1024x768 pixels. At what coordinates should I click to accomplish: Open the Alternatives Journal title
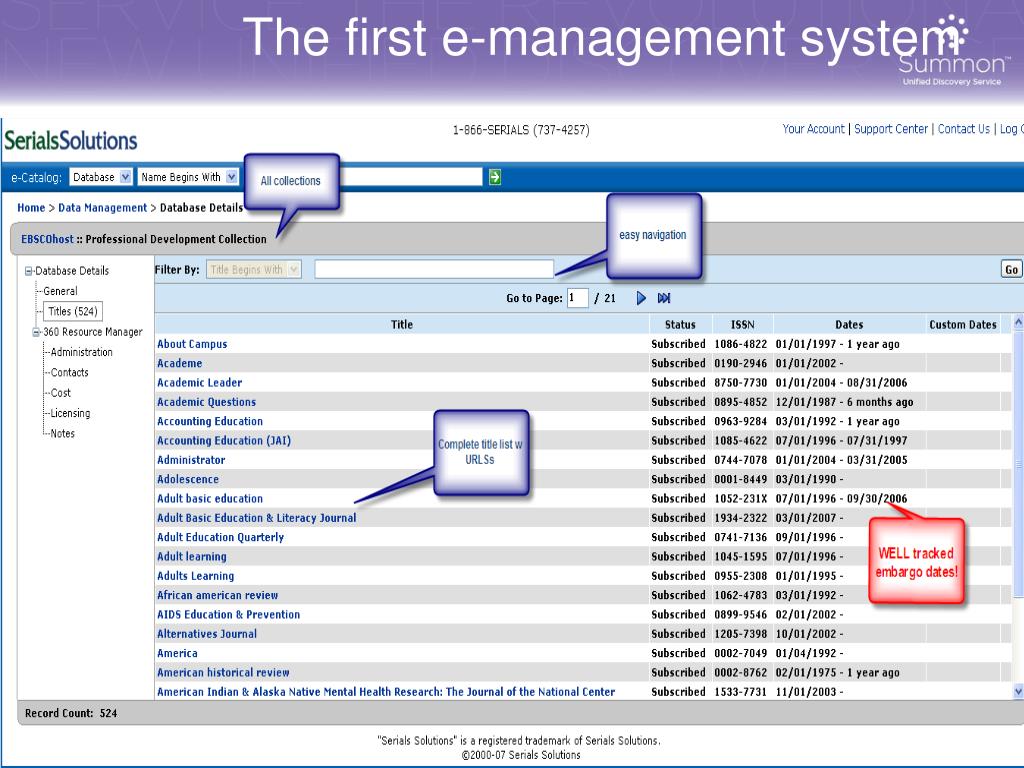tap(207, 634)
